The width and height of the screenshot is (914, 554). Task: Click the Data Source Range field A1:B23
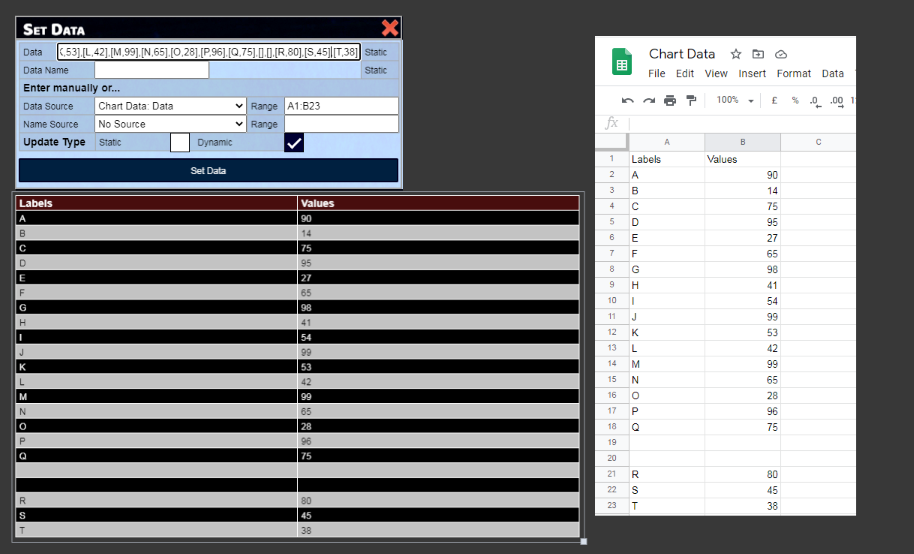click(341, 106)
